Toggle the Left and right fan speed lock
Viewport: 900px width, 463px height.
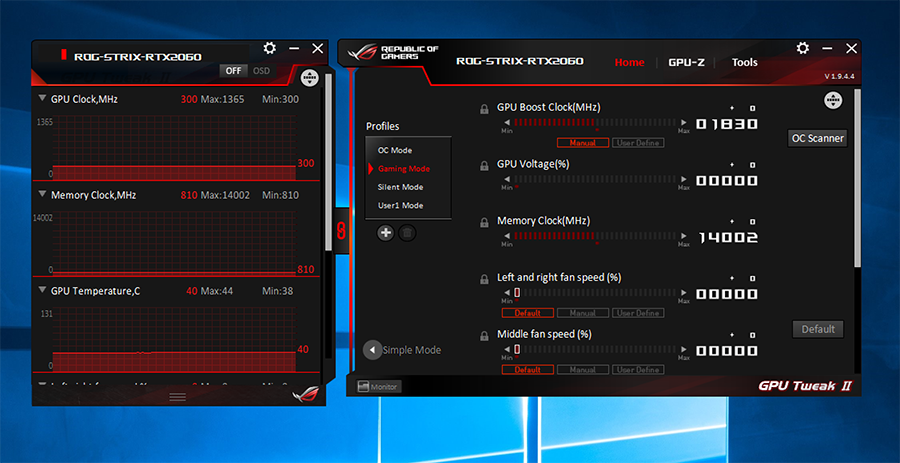coord(484,279)
